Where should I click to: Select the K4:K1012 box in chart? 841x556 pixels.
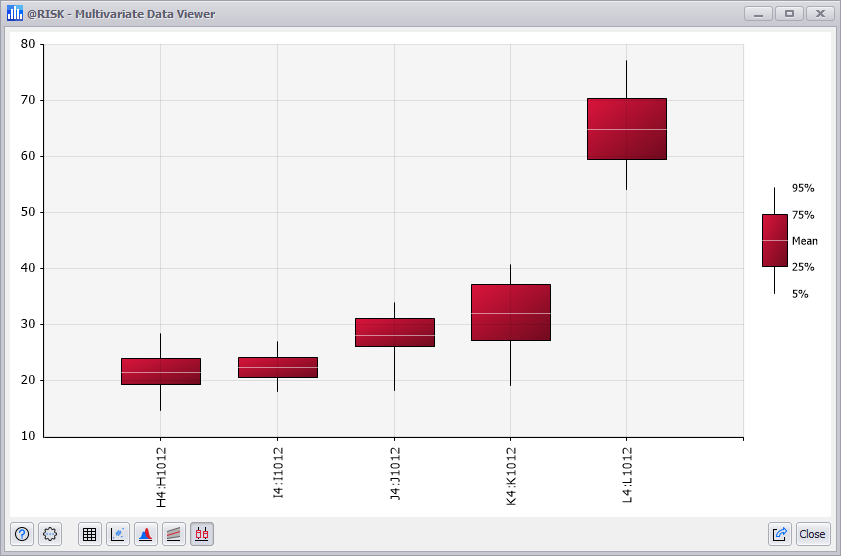pyautogui.click(x=510, y=312)
